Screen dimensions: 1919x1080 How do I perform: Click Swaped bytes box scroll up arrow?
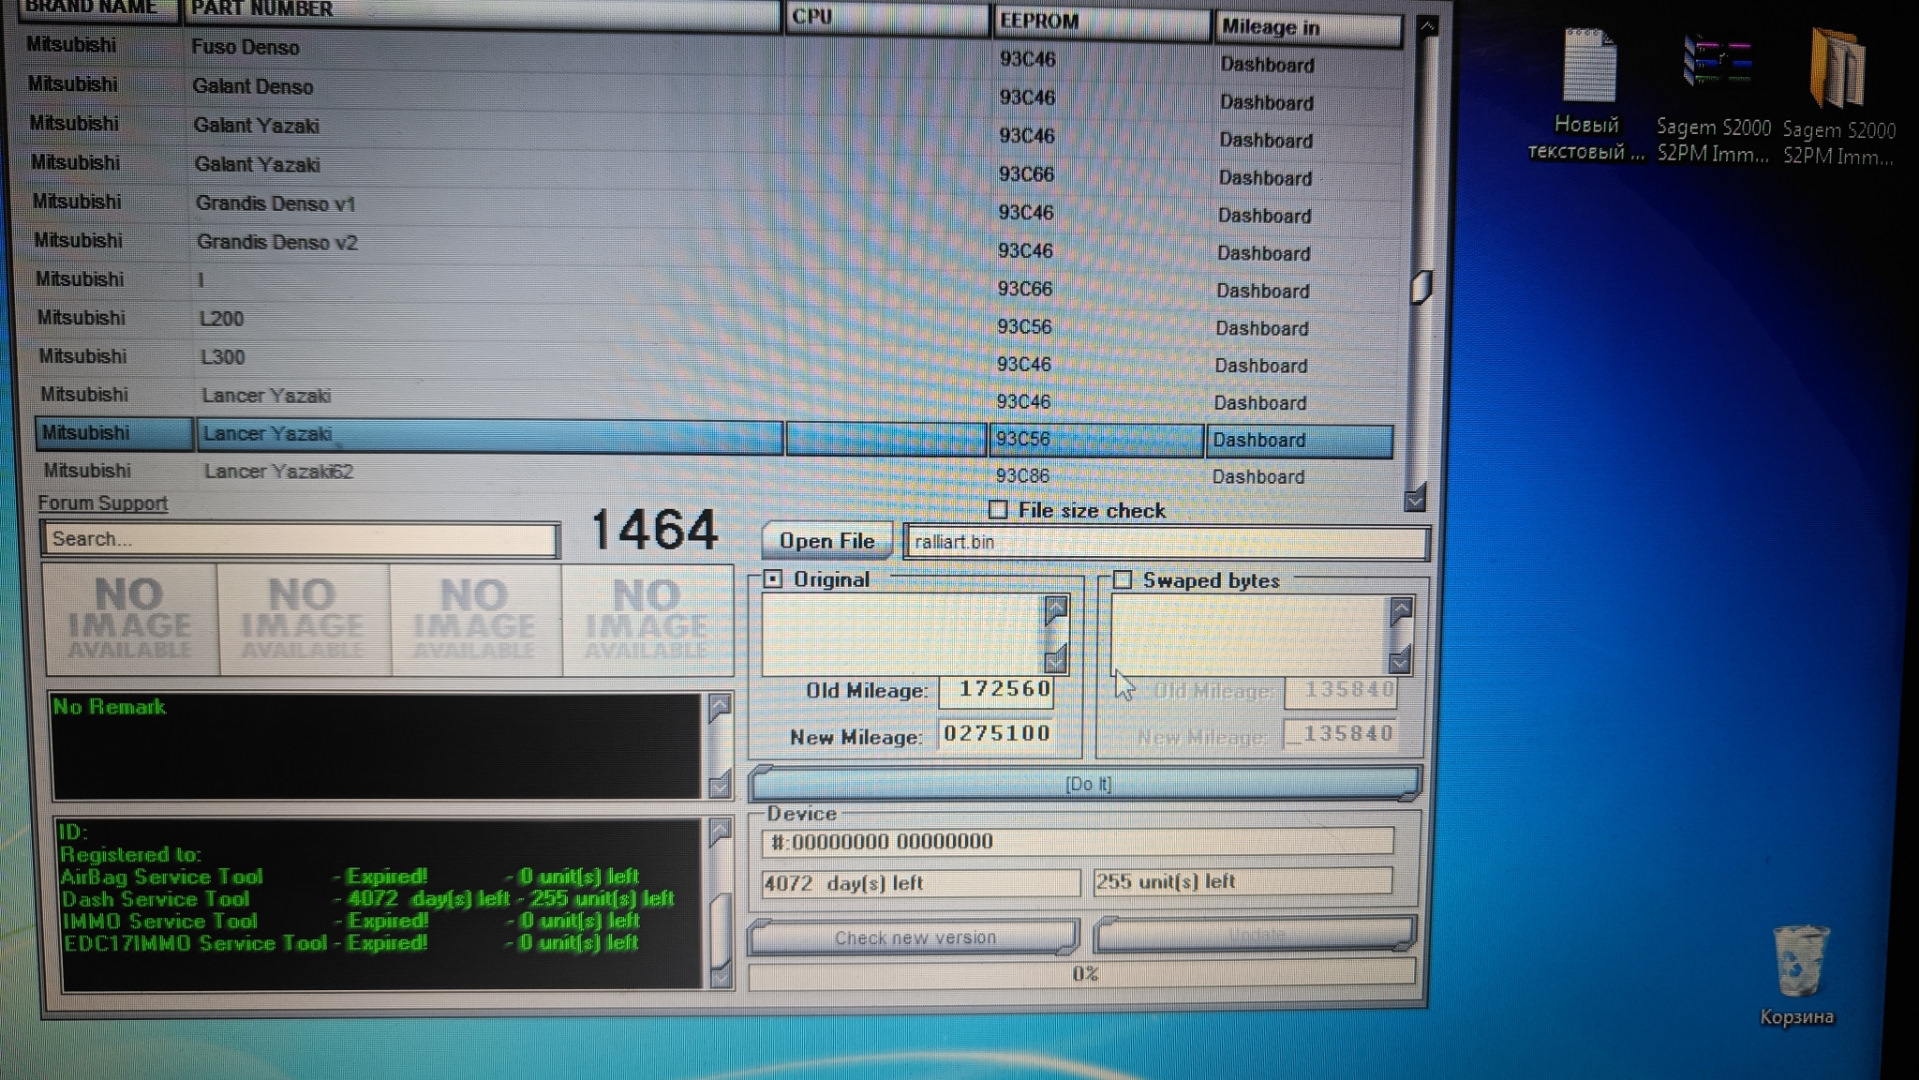[1400, 609]
